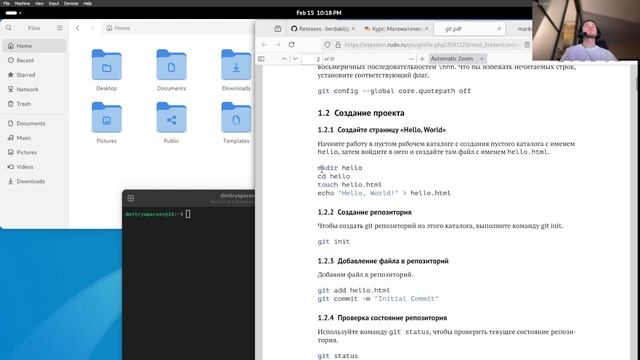
Task: Select Documents bookmark in Files sidebar
Action: coord(34,123)
